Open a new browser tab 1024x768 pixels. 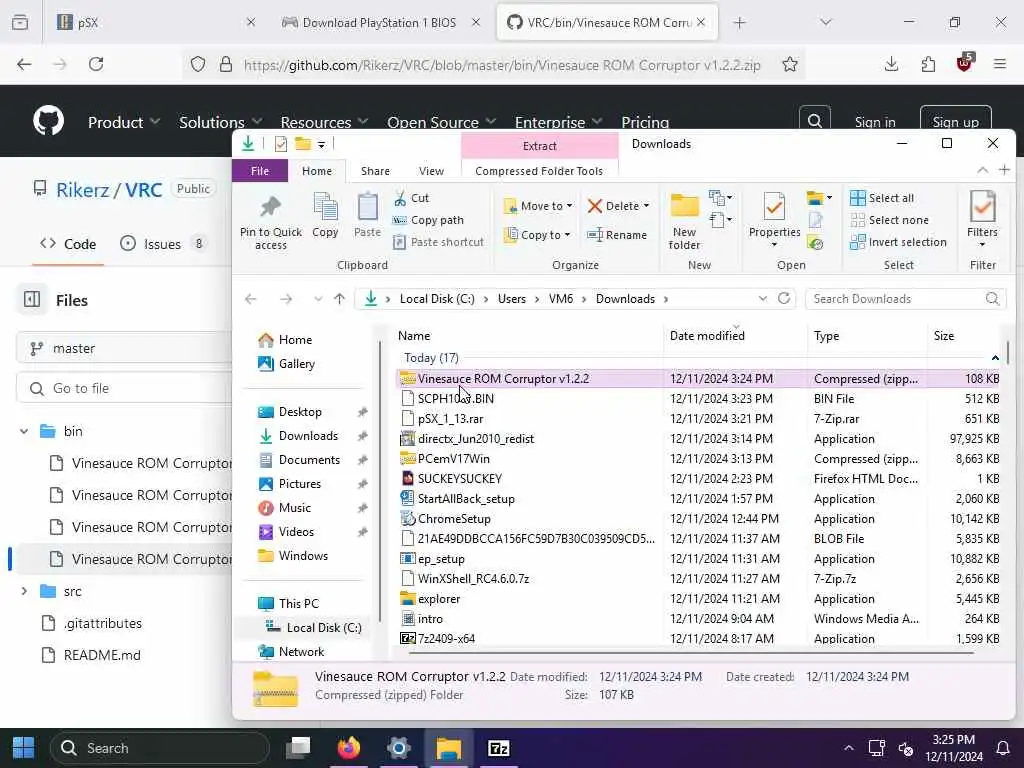[x=739, y=22]
